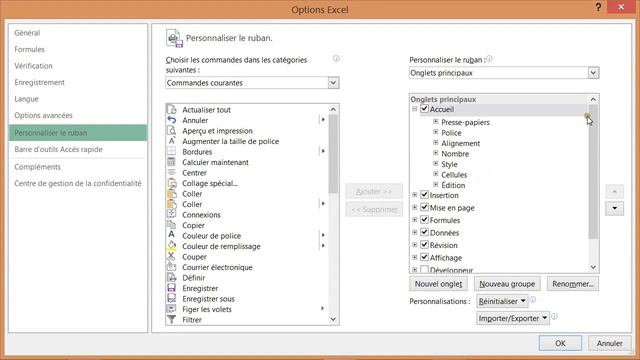The width and height of the screenshot is (640, 360).
Task: Click the Définir command icon
Action: [x=172, y=278]
